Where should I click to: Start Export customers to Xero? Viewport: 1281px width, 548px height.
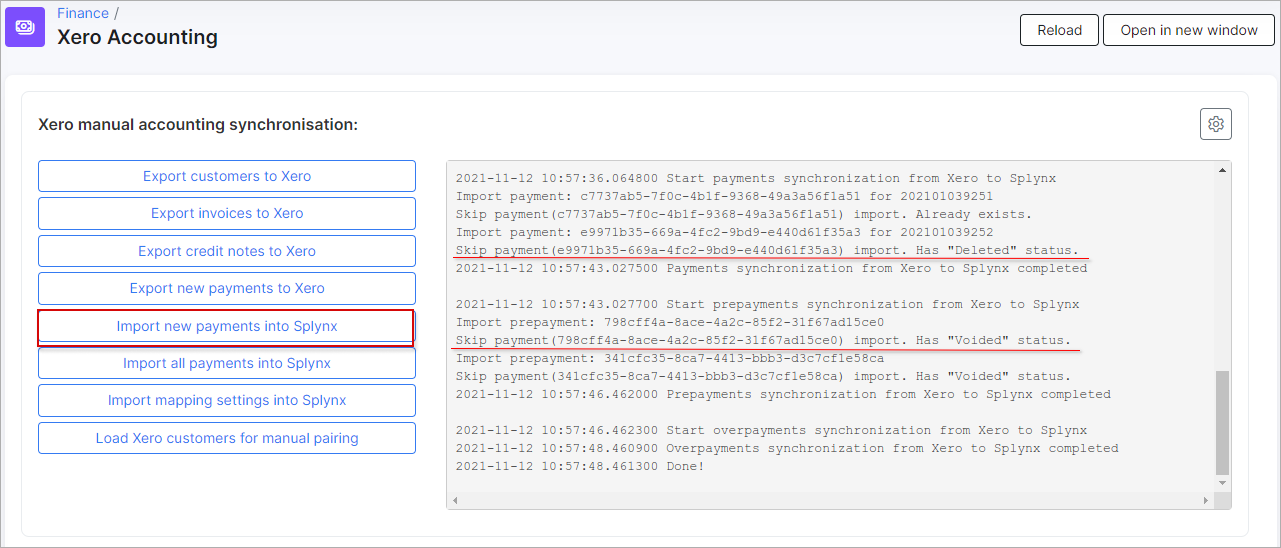(x=227, y=176)
